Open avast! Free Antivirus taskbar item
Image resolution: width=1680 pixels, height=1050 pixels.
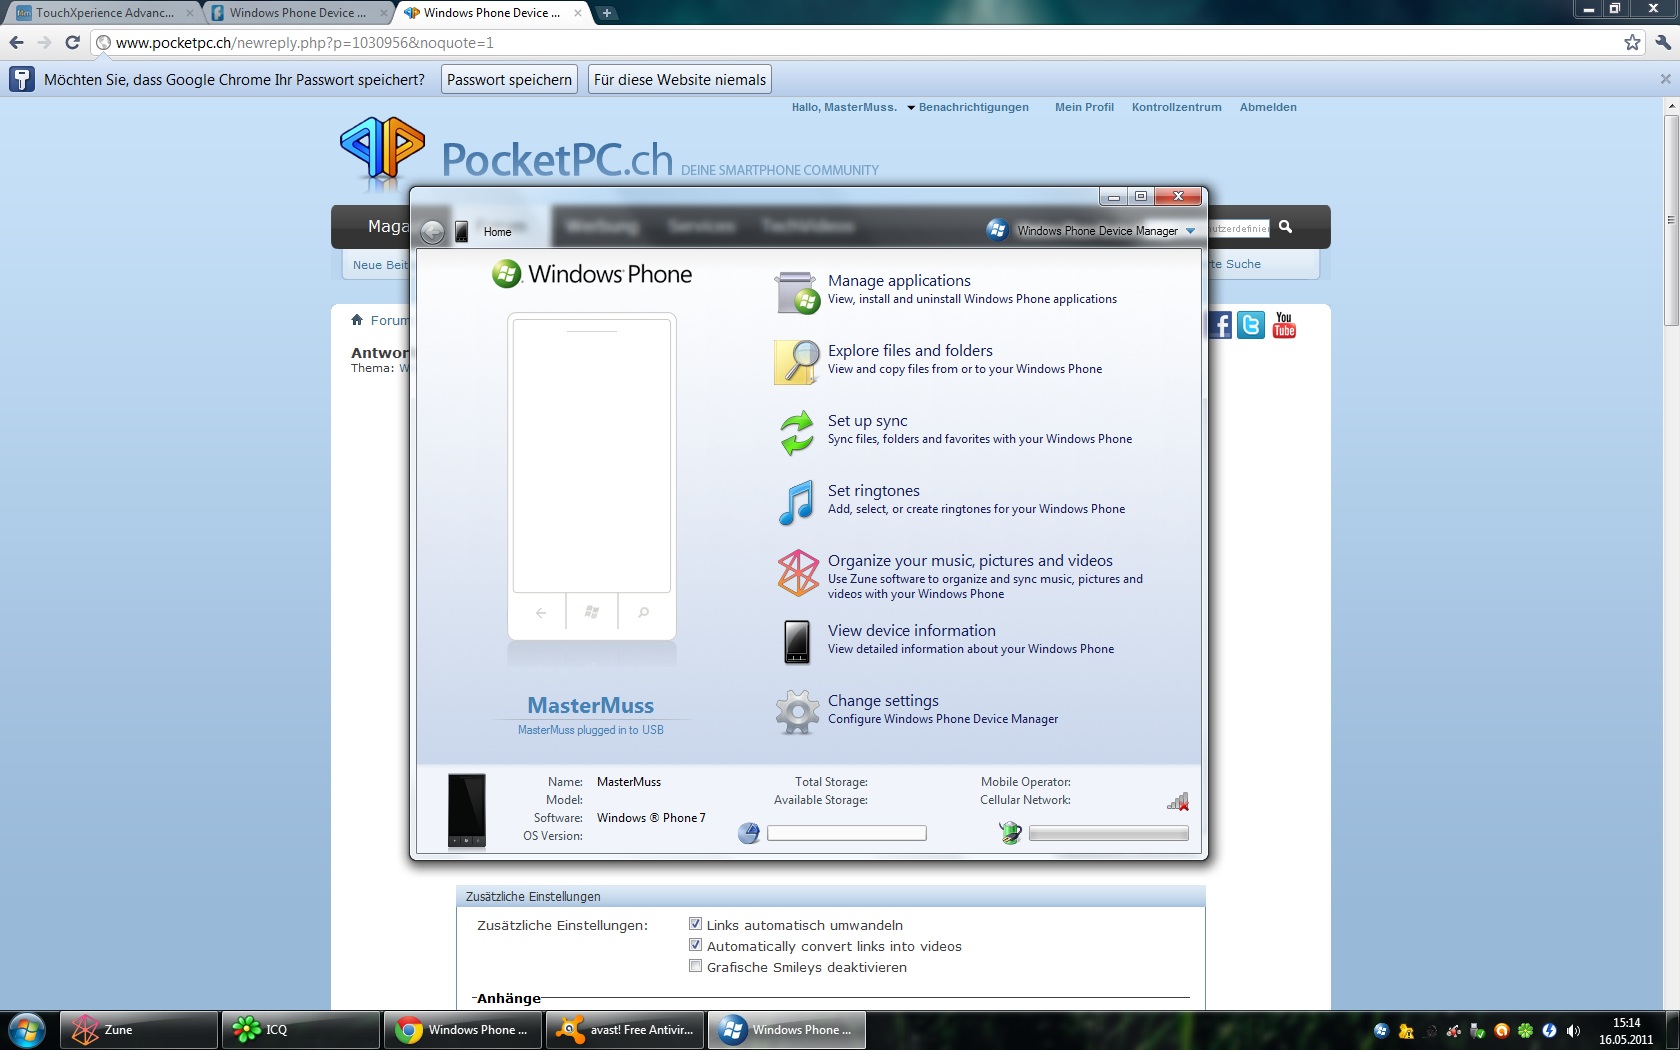point(625,1030)
